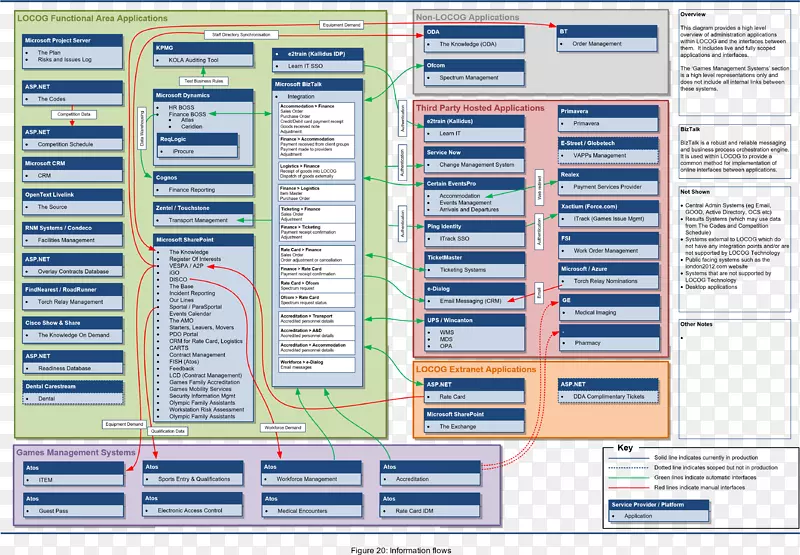Select the 'FindNearest / RoadRunner' box title

tap(61, 290)
